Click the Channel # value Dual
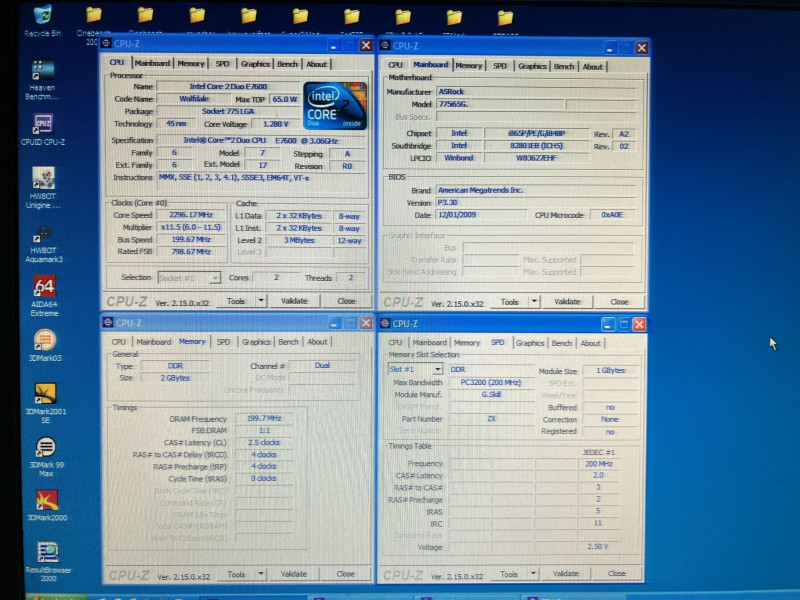The height and width of the screenshot is (600, 800). coord(322,365)
